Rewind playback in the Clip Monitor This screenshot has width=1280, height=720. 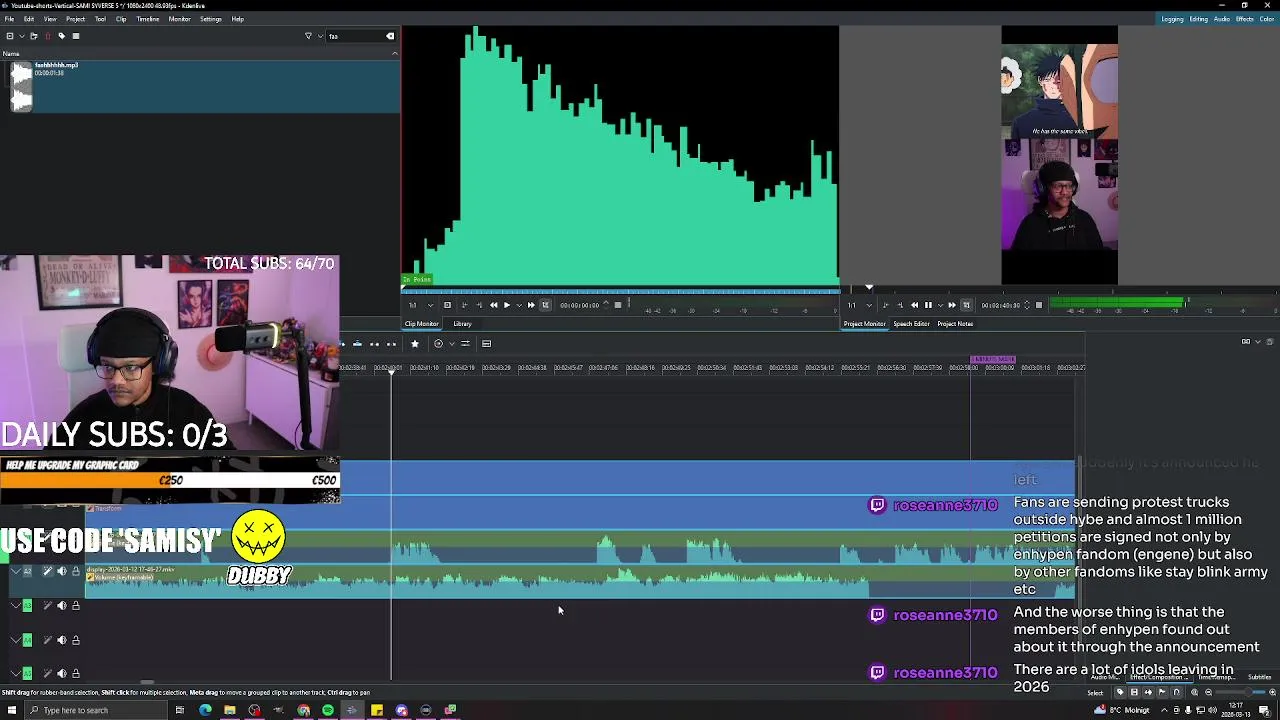point(493,305)
